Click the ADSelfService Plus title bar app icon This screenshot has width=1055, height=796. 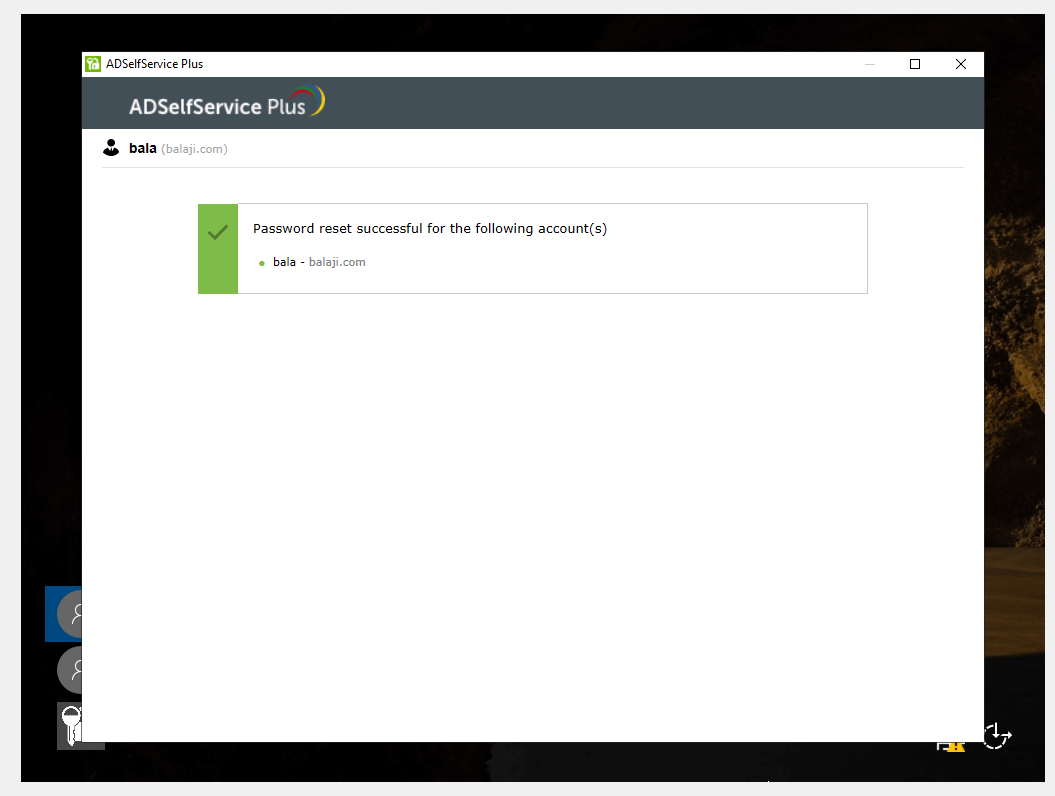click(x=93, y=64)
